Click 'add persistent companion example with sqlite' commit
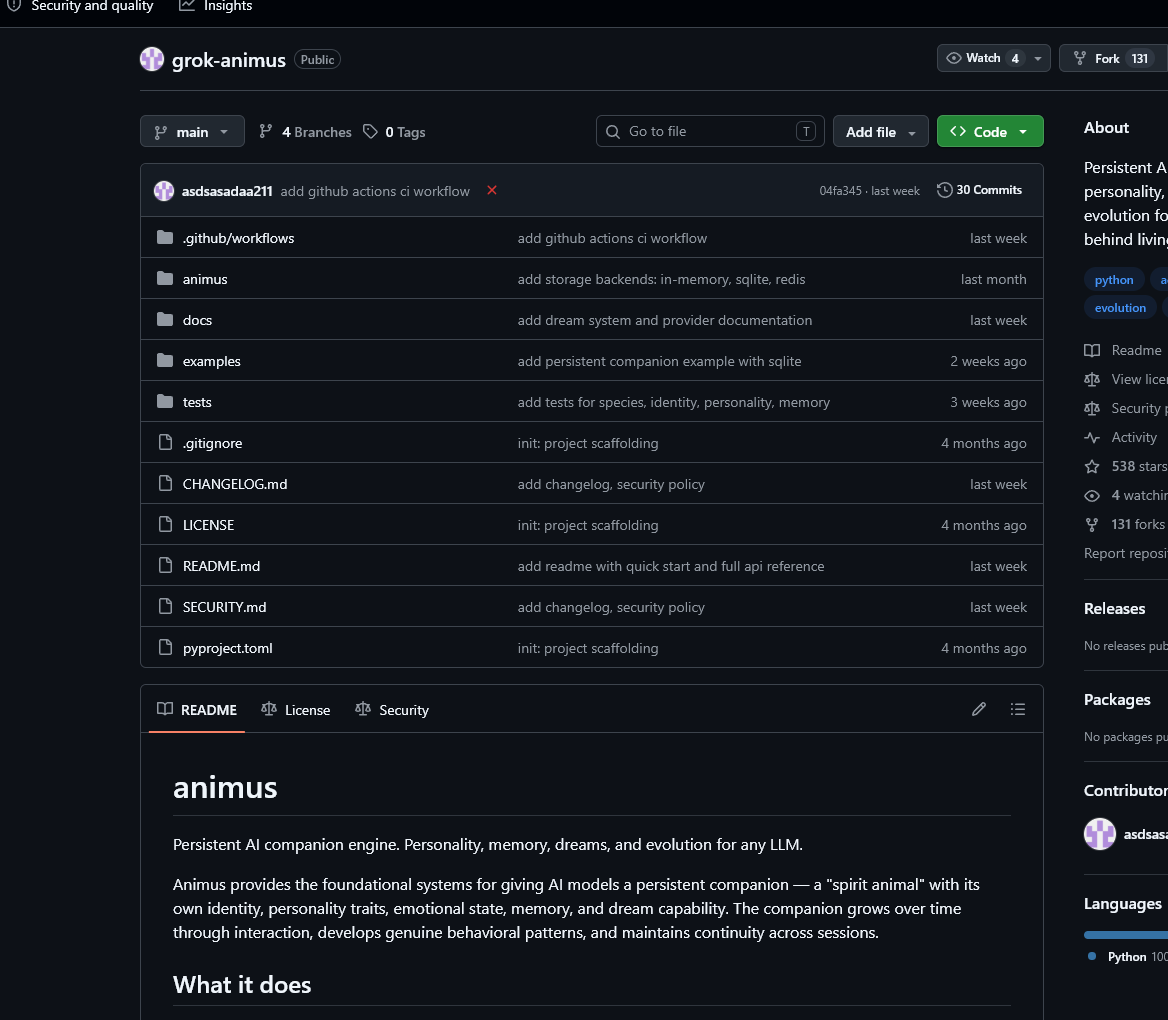 click(659, 361)
